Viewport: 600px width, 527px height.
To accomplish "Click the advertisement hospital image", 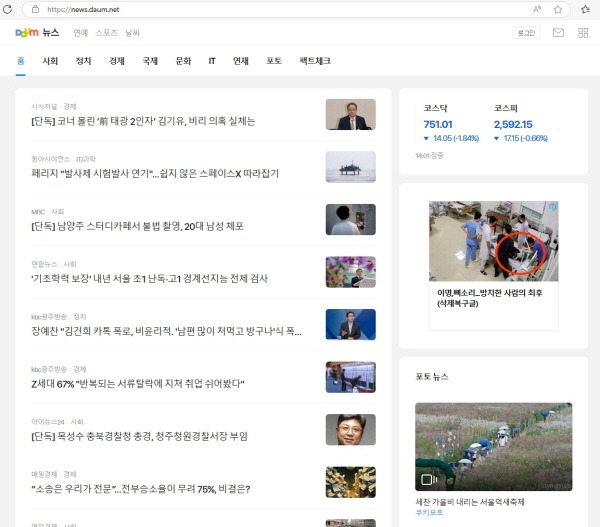I will [493, 241].
